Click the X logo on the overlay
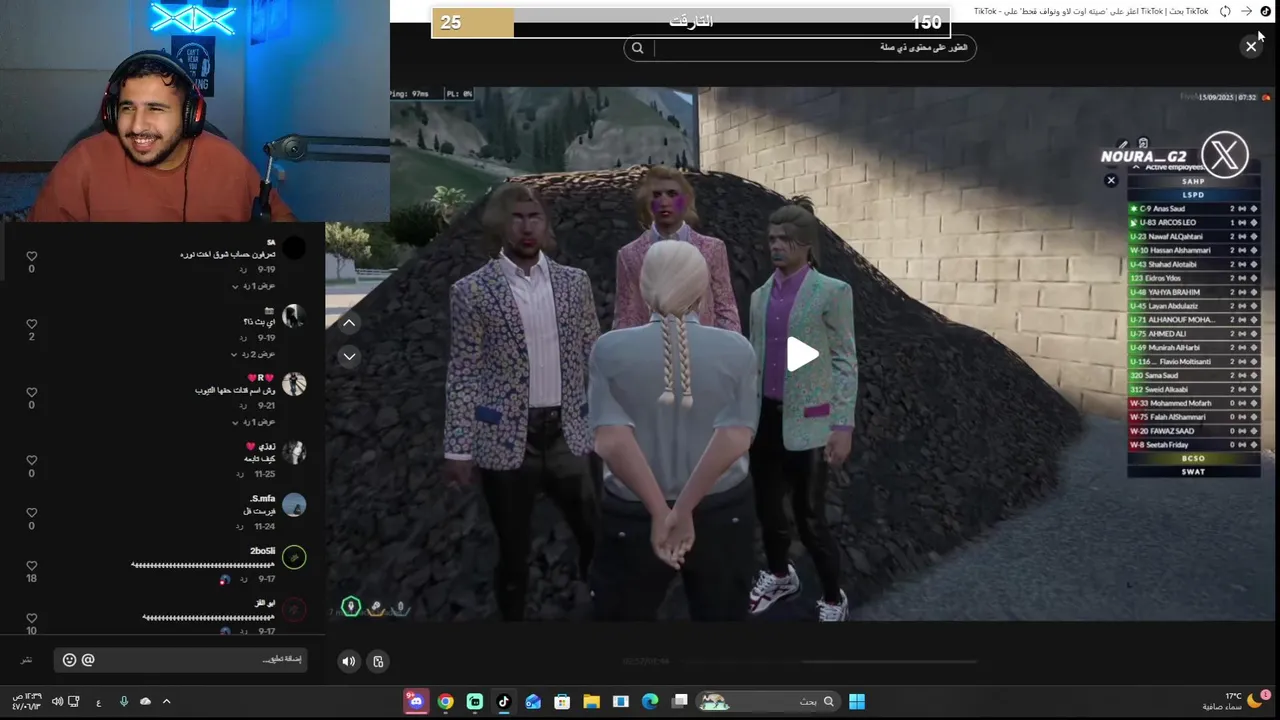This screenshot has width=1280, height=720. pos(1225,156)
